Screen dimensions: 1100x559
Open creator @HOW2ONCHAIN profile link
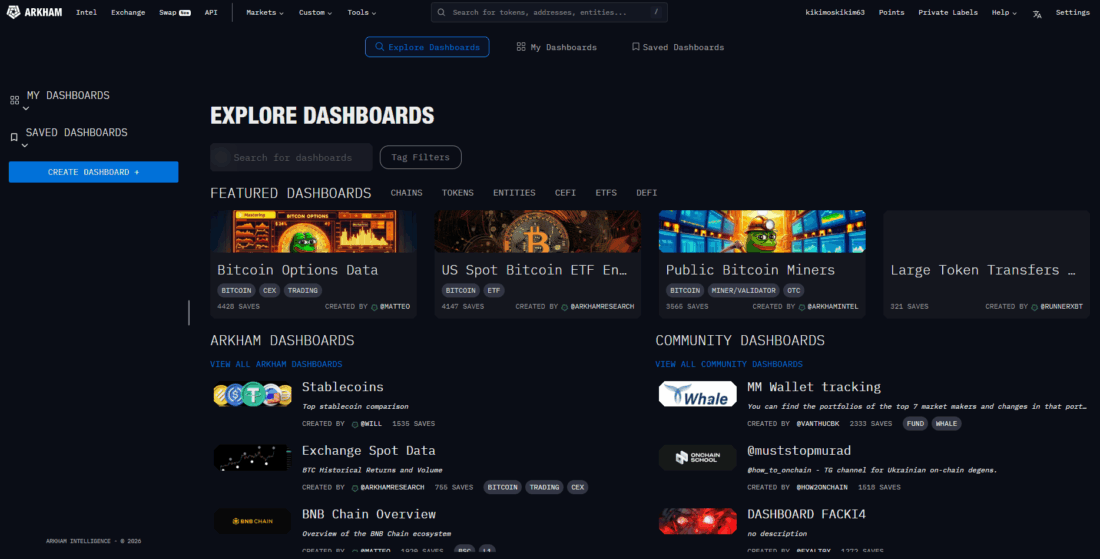821,487
